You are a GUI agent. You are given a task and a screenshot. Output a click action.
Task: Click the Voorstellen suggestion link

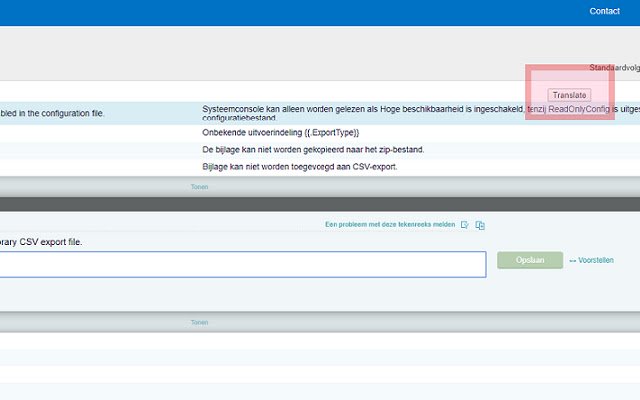[591, 260]
